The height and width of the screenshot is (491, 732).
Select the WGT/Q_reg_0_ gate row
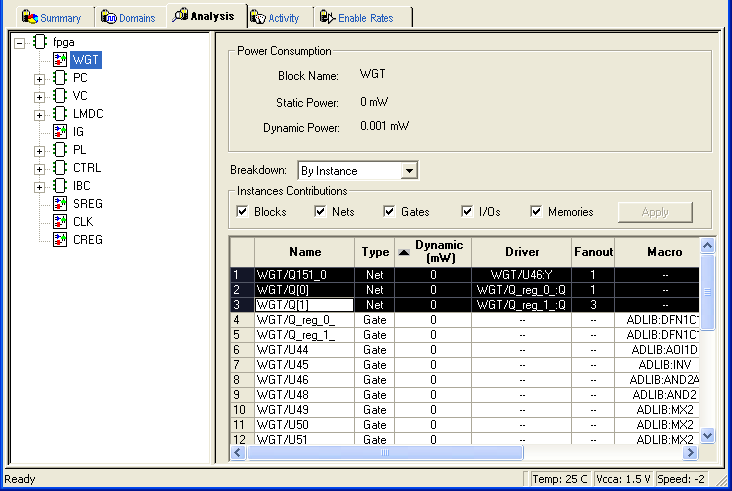465,320
